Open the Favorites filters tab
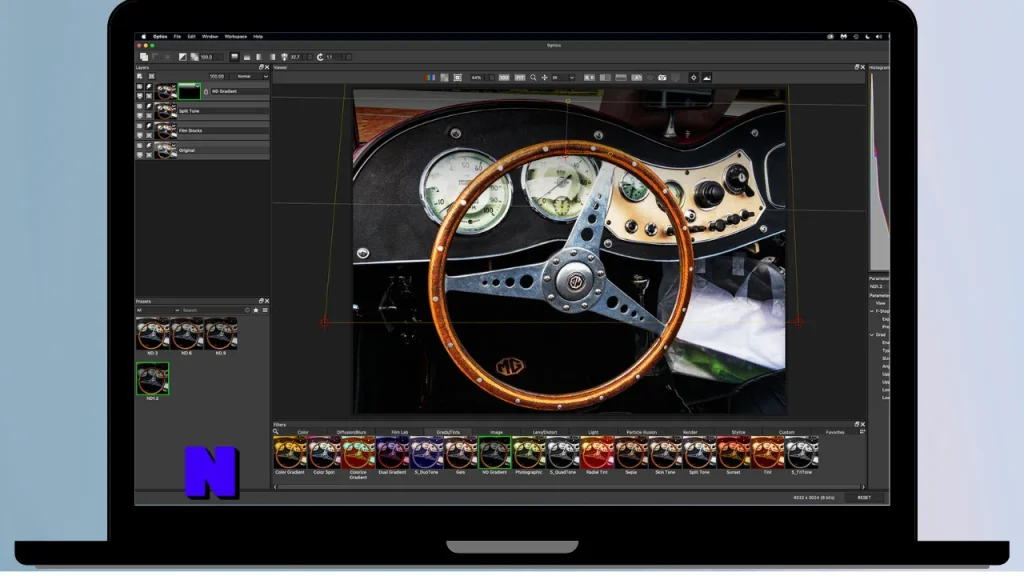 coord(835,432)
